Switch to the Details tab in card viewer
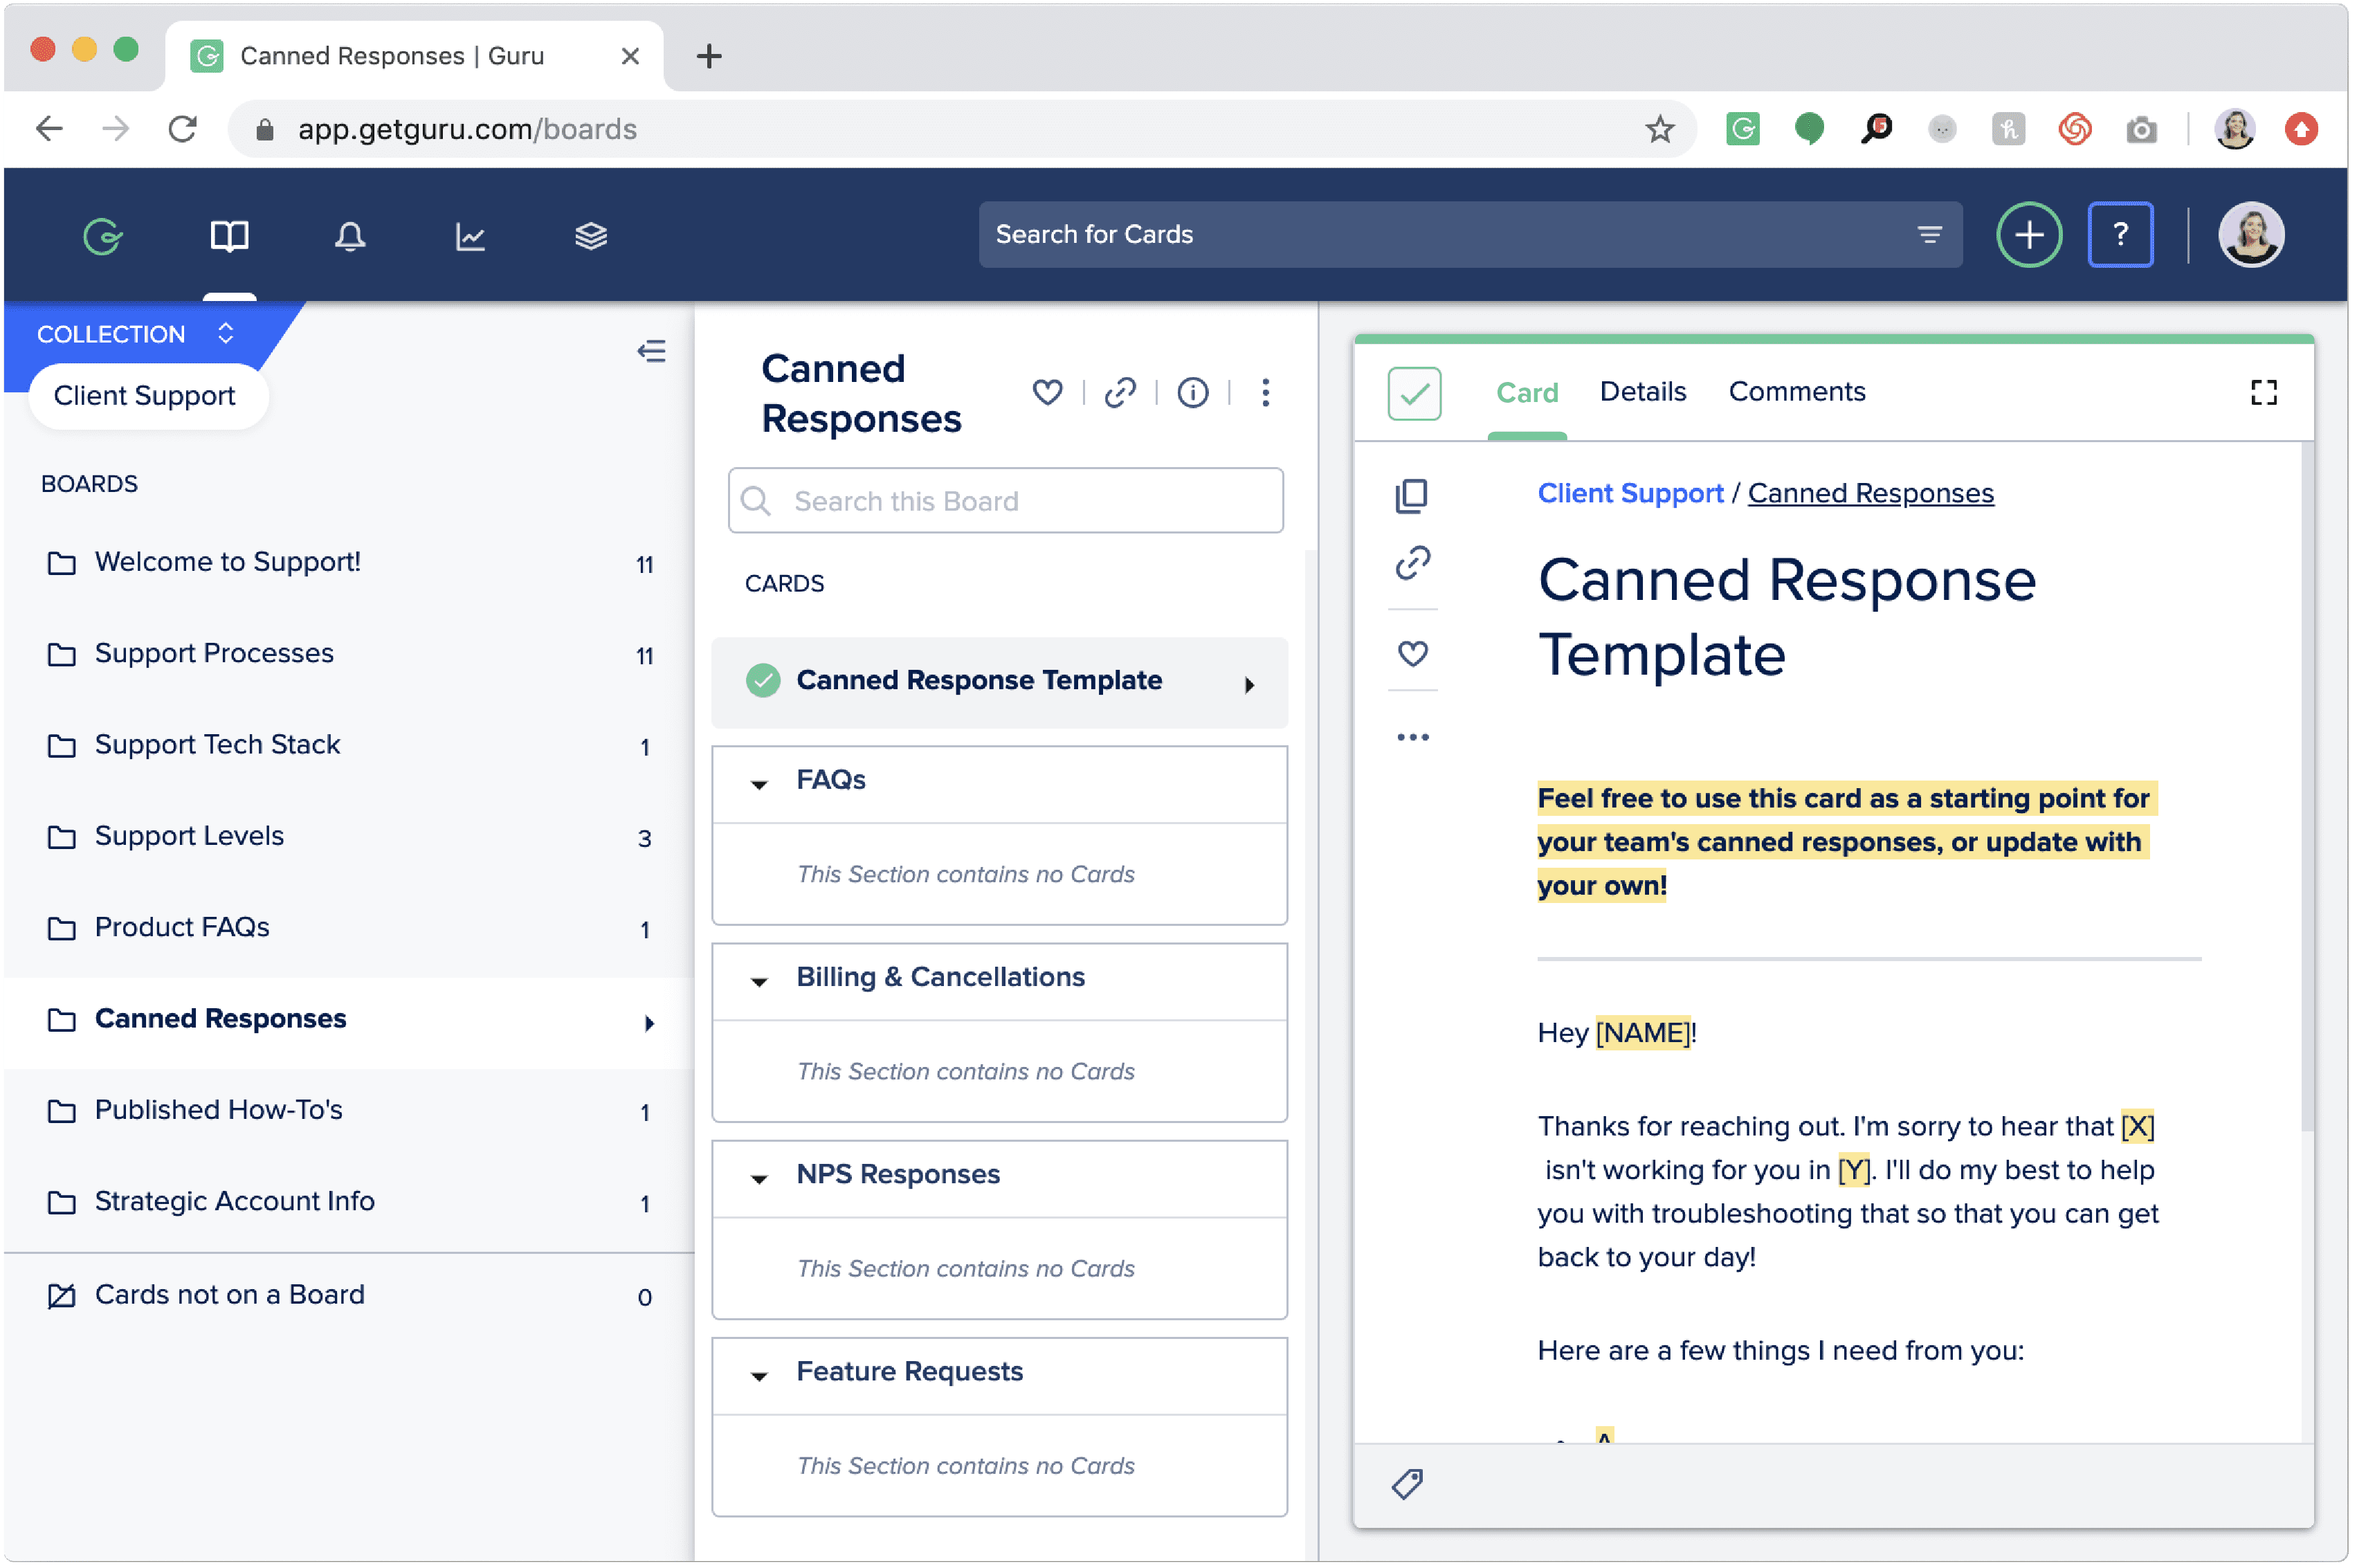 coord(1643,390)
